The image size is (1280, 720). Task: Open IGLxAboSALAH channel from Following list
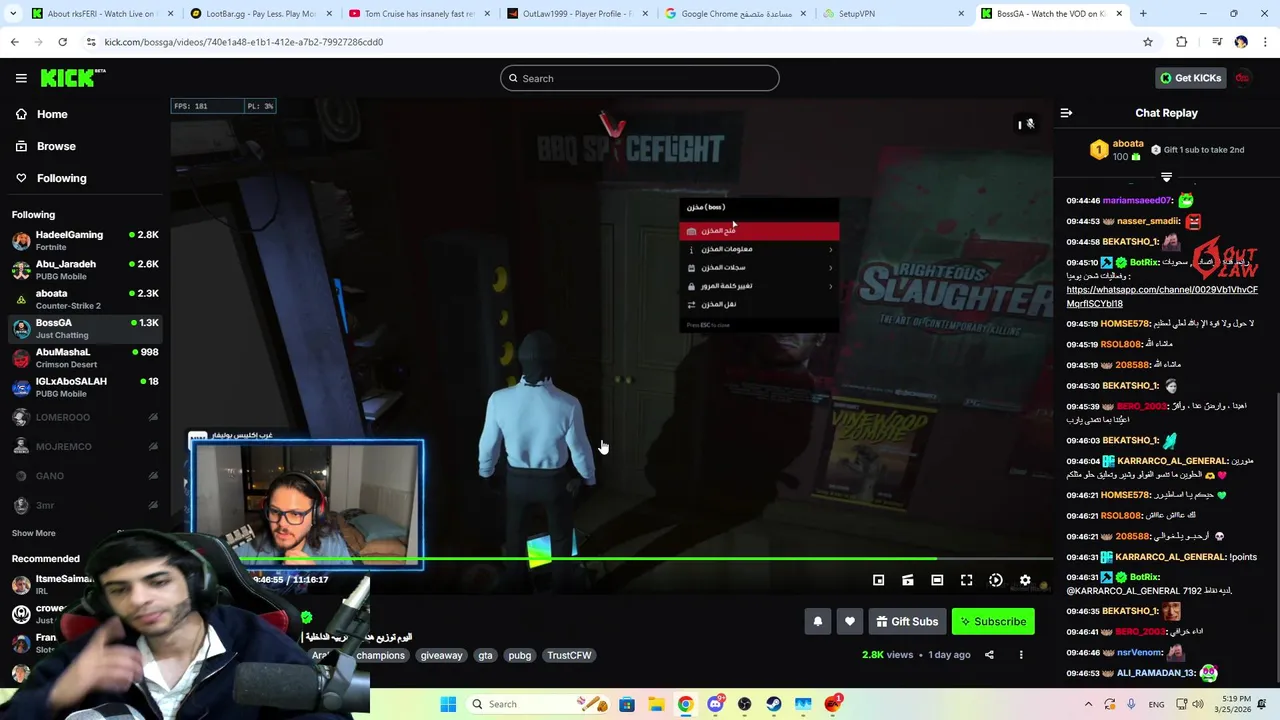tap(85, 387)
